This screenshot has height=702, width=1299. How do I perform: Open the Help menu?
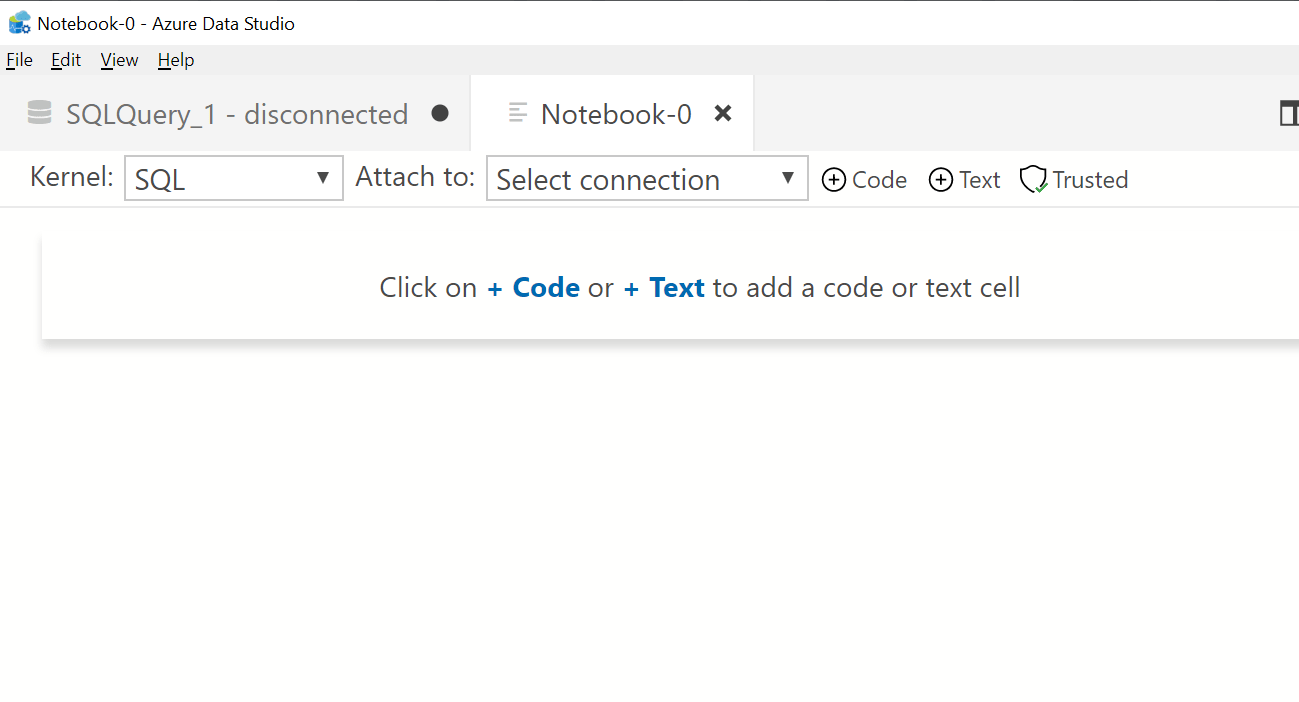click(x=176, y=60)
